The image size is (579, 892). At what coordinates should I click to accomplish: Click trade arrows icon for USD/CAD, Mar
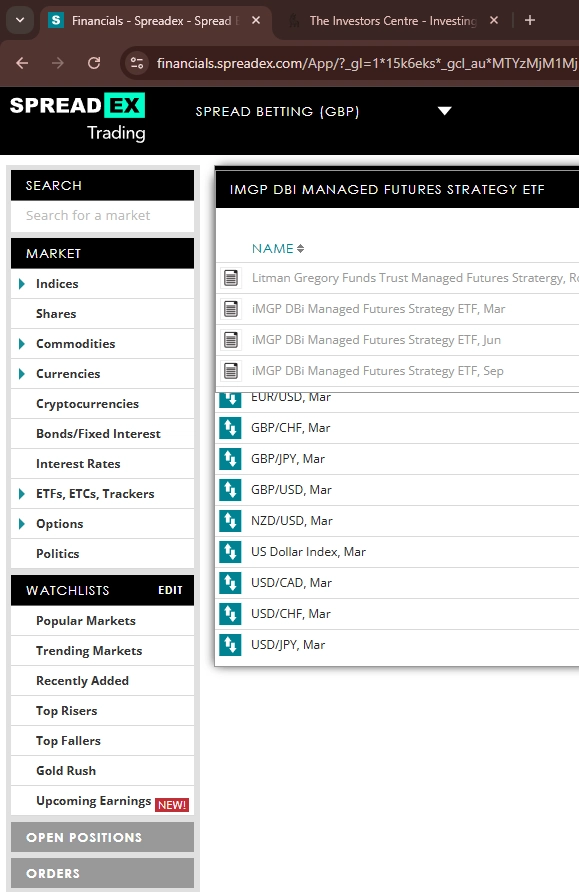tap(230, 583)
